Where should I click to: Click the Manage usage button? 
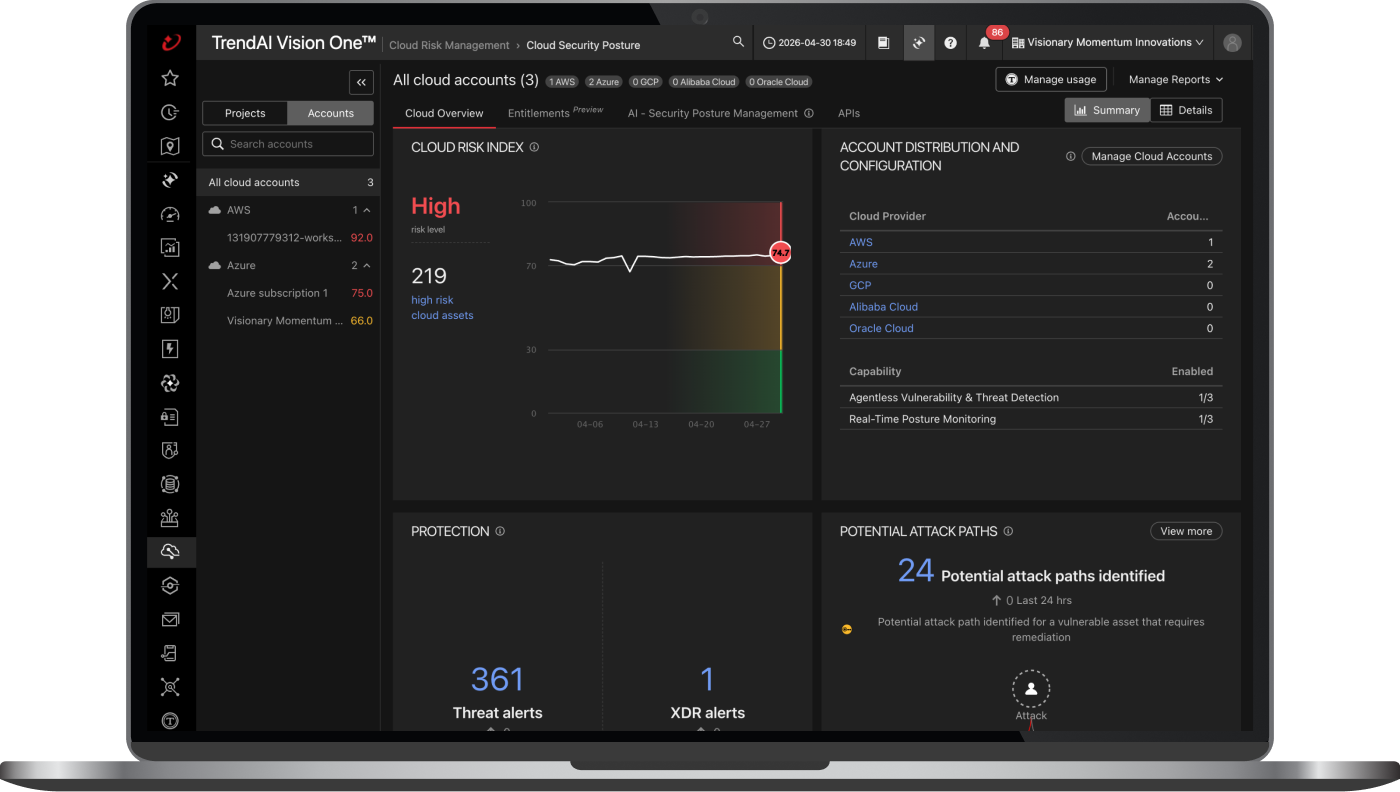[1051, 79]
